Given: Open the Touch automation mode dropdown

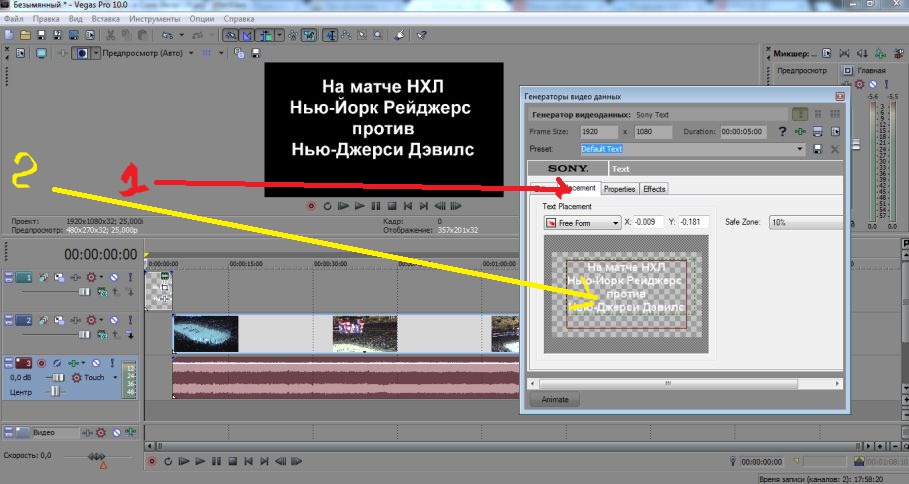Looking at the screenshot, I should [115, 377].
